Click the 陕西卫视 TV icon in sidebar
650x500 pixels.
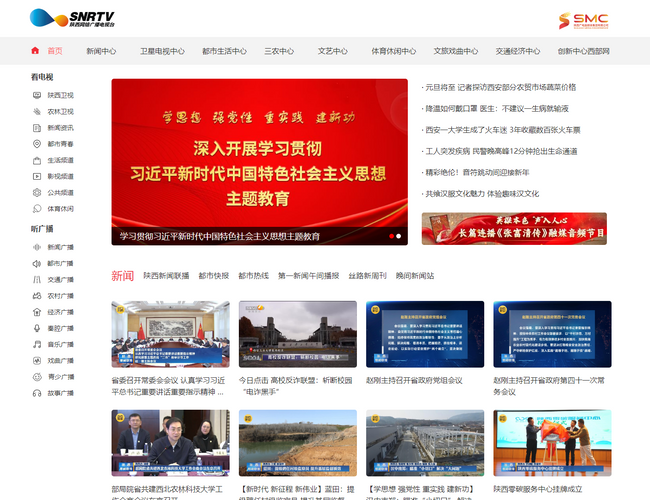point(37,96)
